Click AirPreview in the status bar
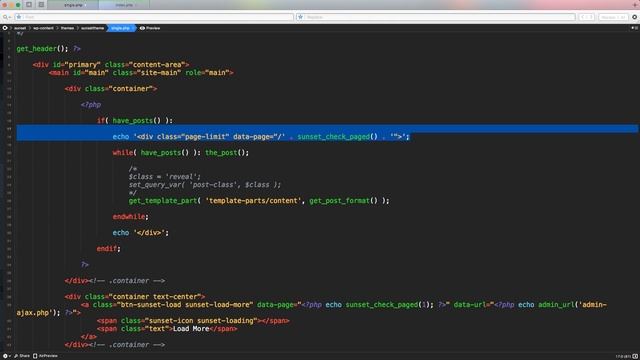Screen dimensions: 640x360 pyautogui.click(x=45, y=356)
